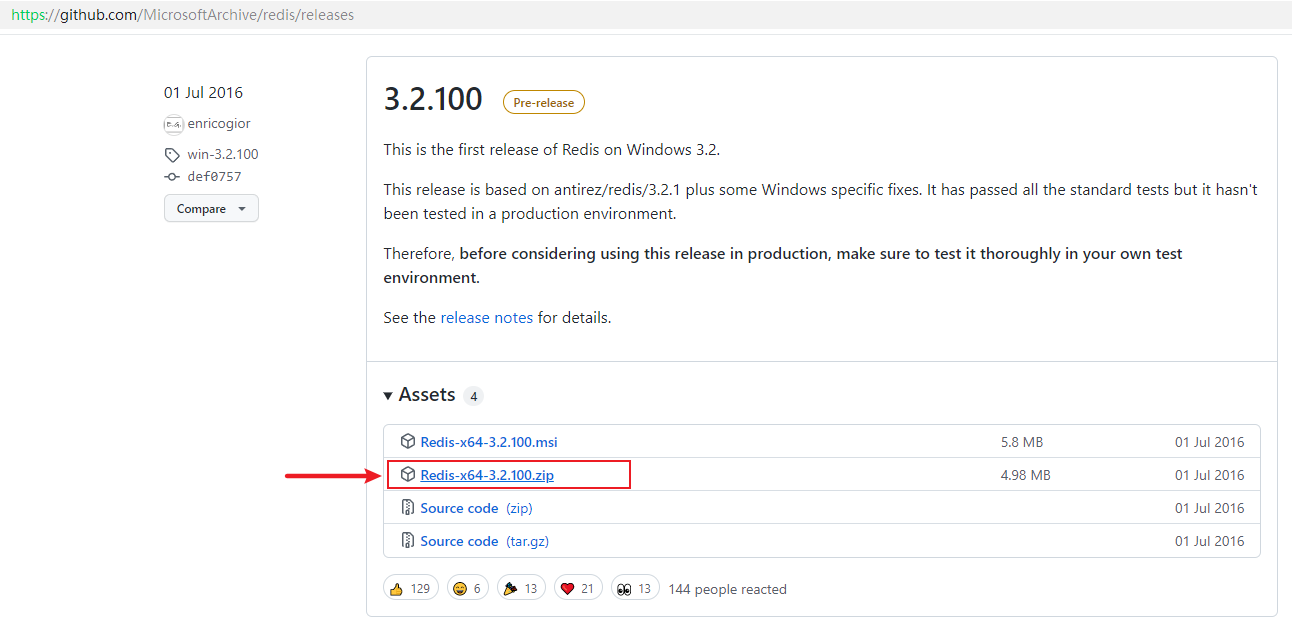Click the enricogior avatar image
1292x626 pixels.
coord(174,124)
